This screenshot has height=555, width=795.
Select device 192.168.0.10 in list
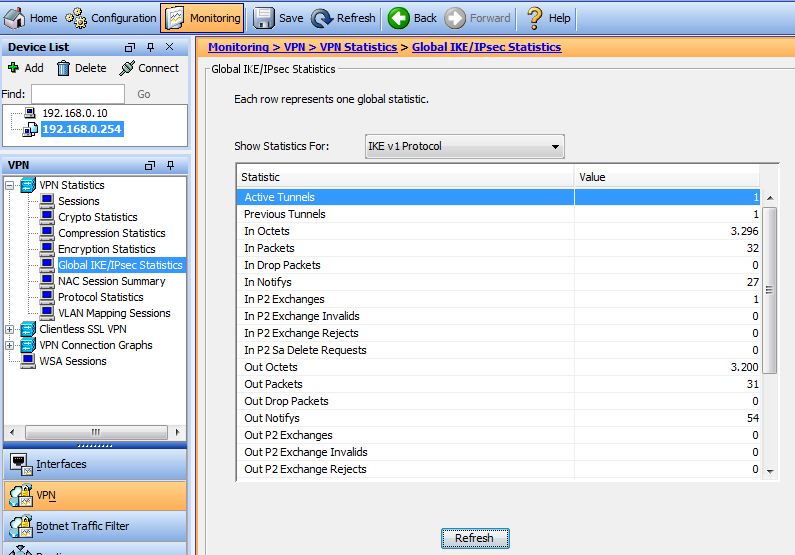tap(75, 113)
